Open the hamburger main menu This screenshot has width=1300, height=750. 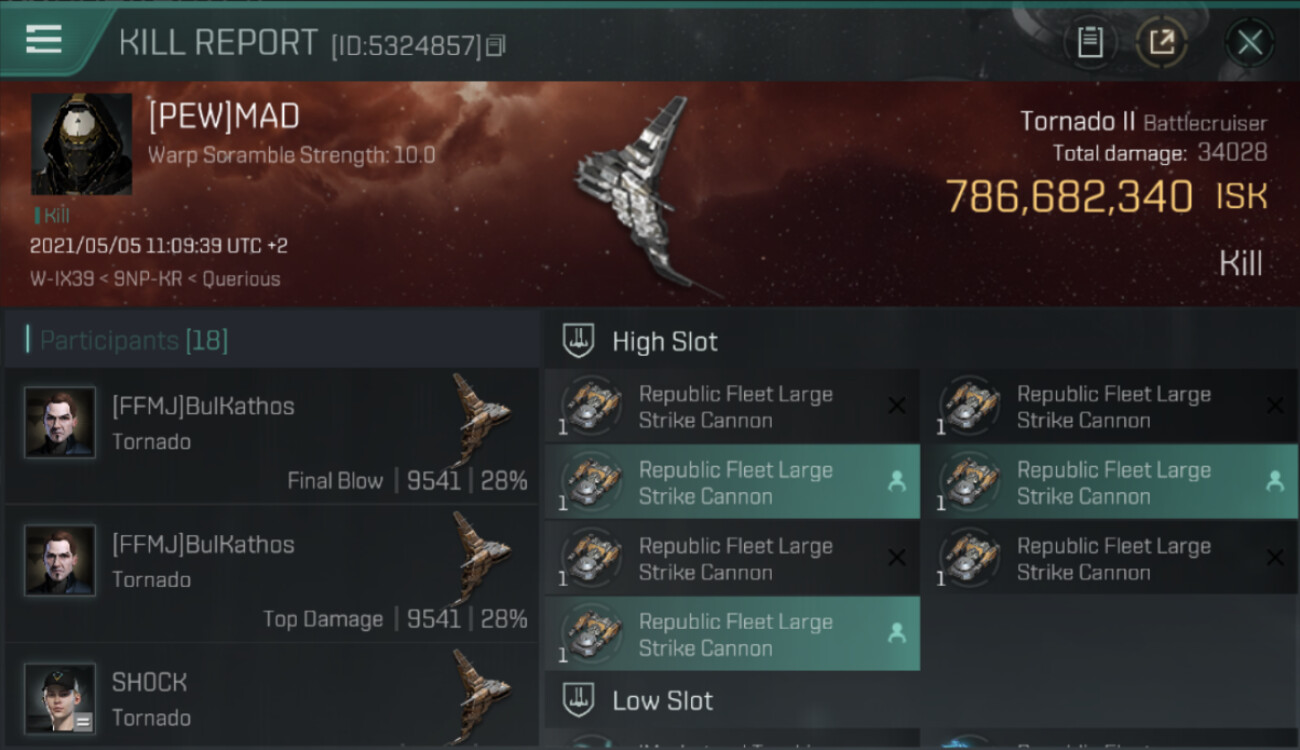click(43, 40)
